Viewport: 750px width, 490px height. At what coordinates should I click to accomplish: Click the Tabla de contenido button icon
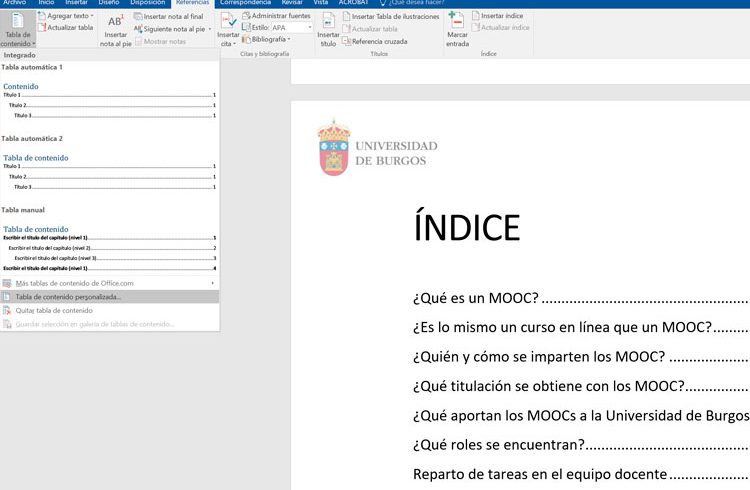(17, 21)
